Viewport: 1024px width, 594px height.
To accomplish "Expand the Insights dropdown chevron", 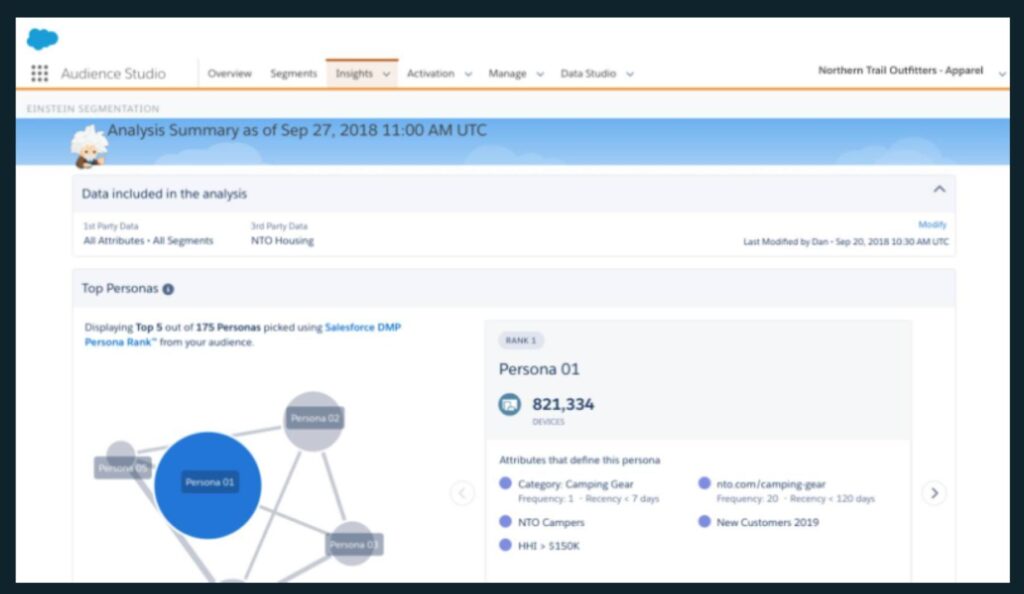I will point(386,74).
